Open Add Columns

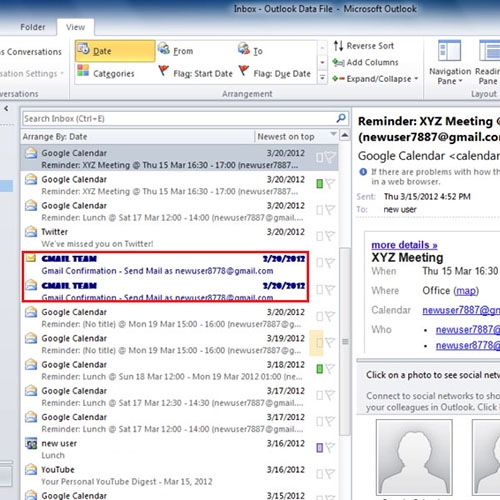tap(365, 62)
